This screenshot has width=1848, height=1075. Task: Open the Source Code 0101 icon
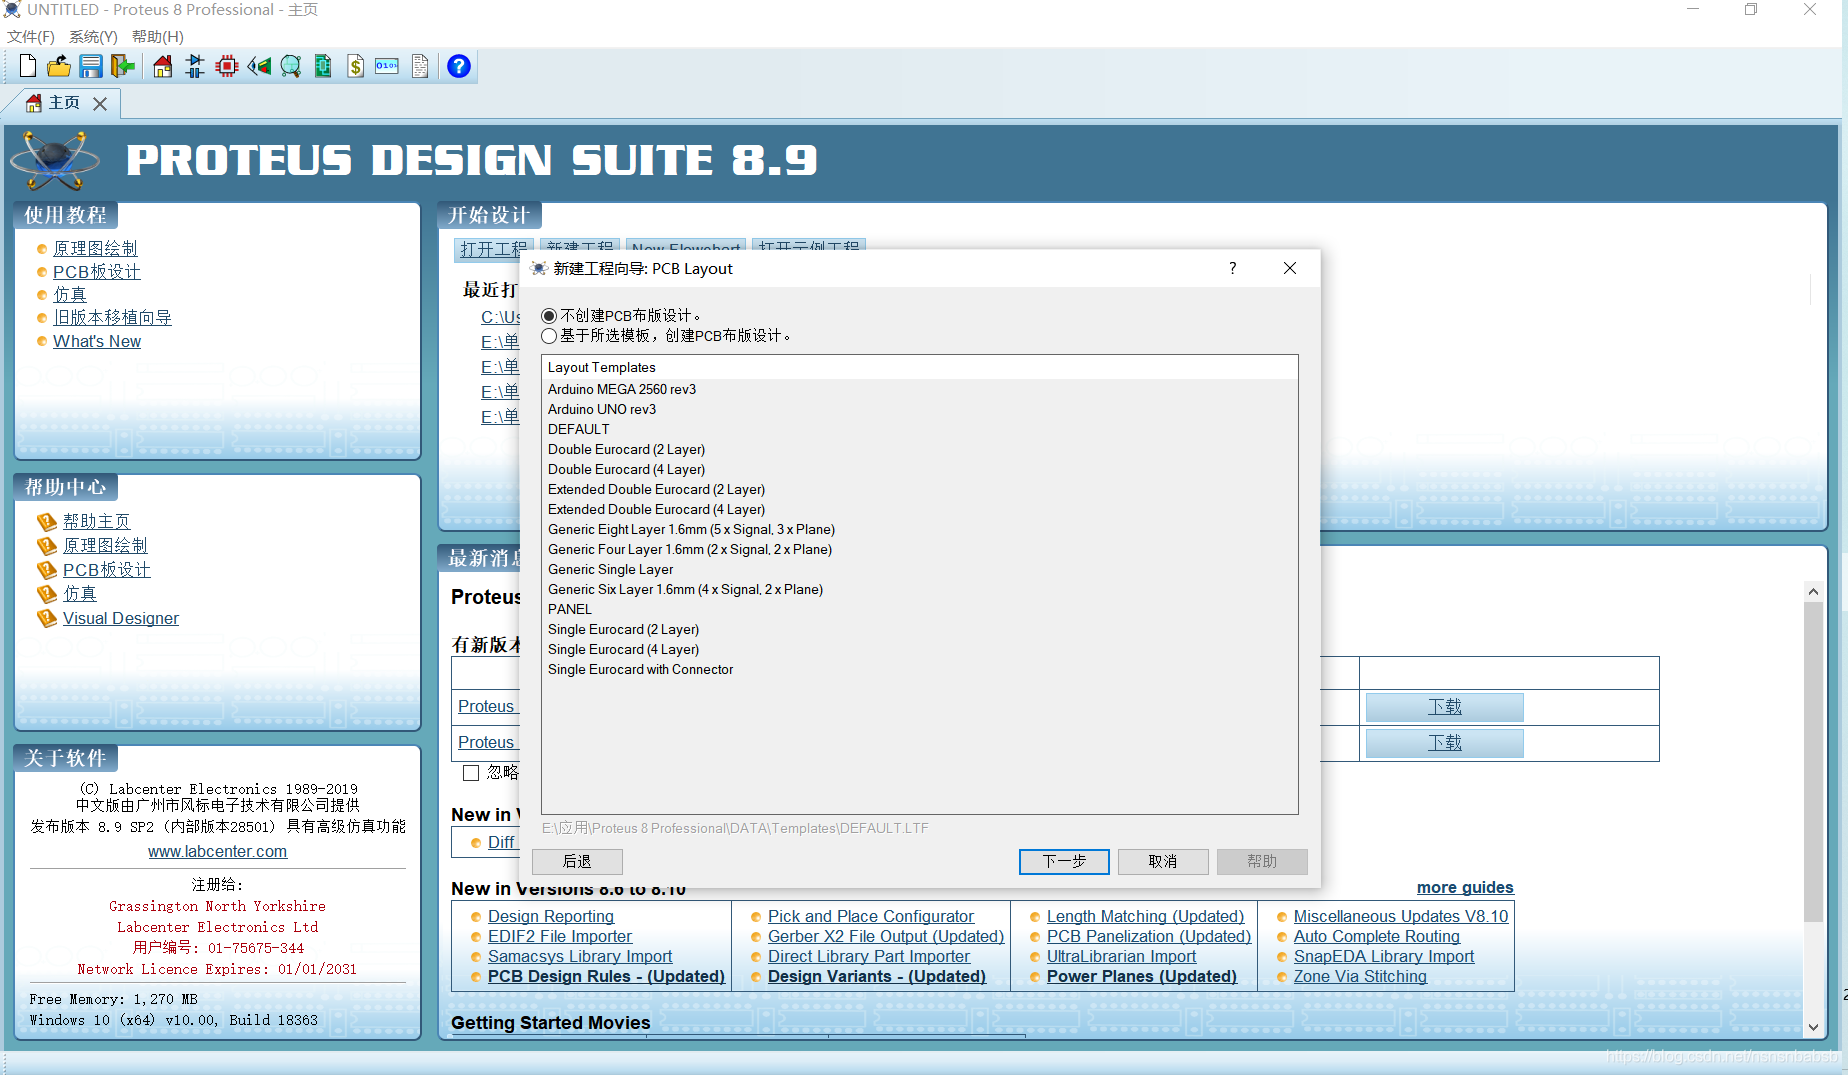(387, 66)
